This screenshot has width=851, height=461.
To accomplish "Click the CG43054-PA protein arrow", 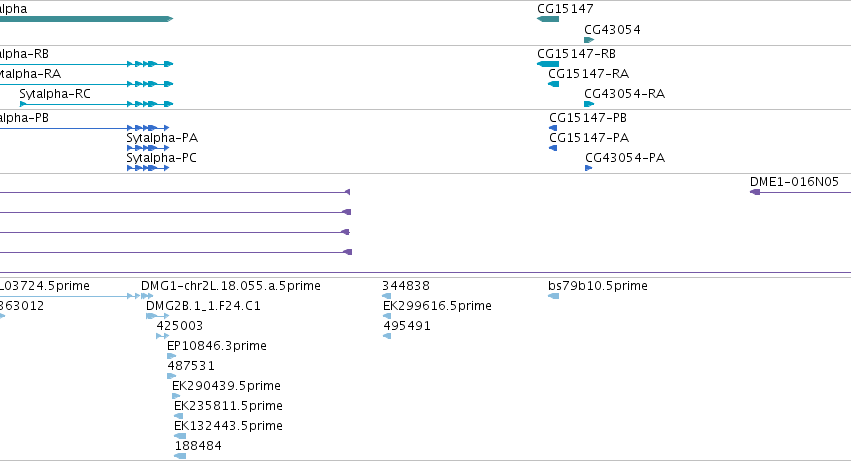I will 588,168.
